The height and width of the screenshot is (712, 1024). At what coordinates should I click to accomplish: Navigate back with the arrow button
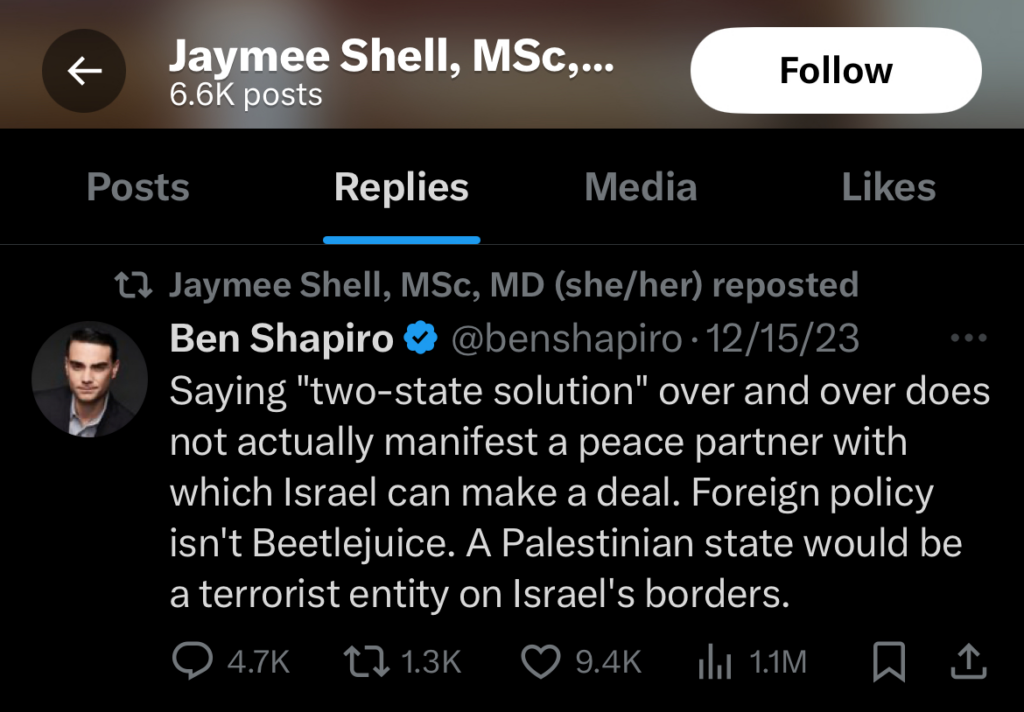pyautogui.click(x=84, y=70)
